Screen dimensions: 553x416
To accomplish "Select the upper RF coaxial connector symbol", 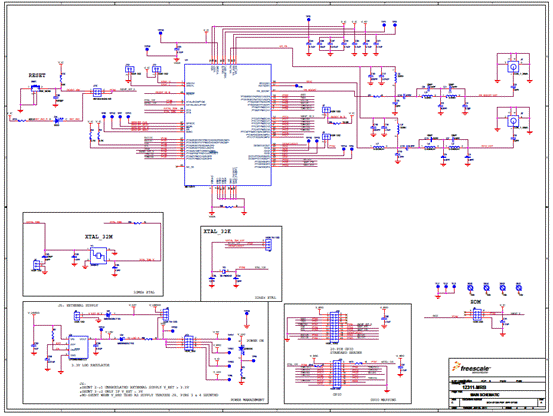I will 513,66.
